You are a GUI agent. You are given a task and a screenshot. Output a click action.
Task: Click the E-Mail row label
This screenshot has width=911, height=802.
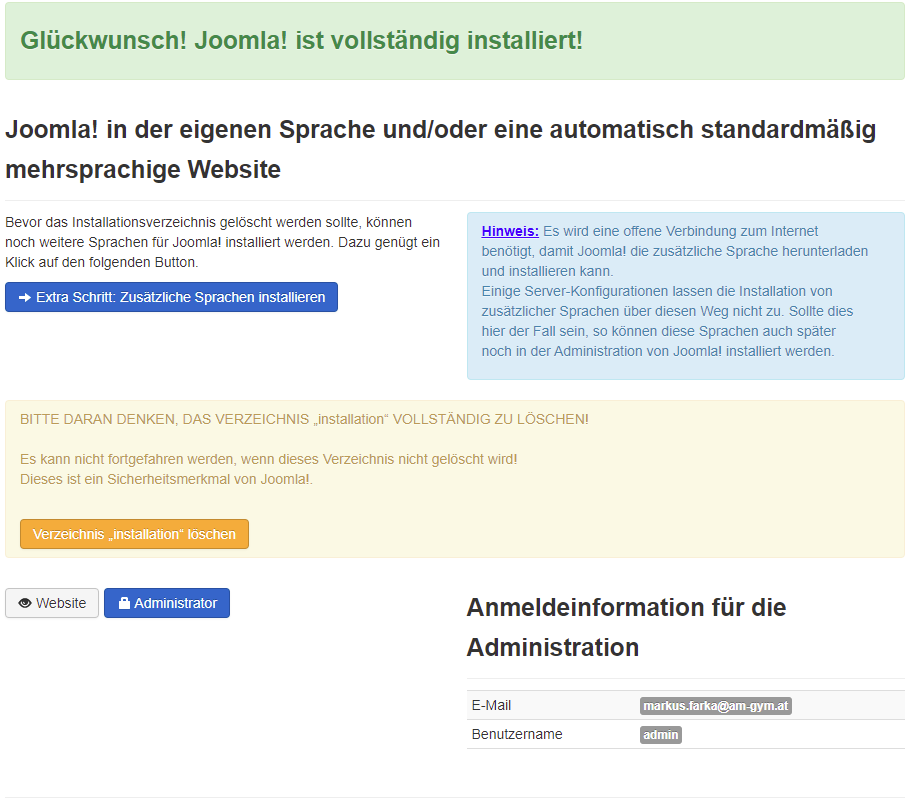492,706
